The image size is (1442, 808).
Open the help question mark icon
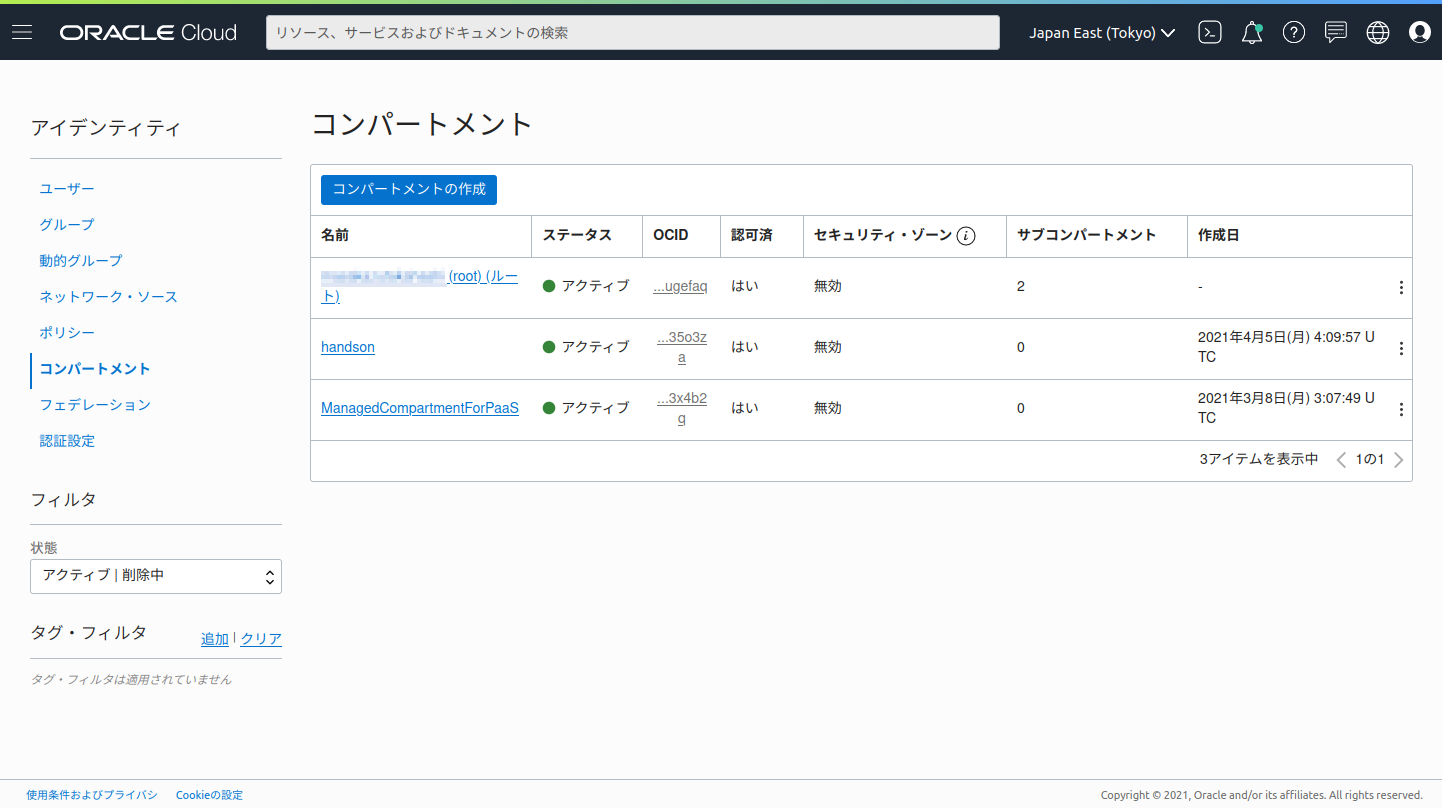click(1294, 32)
